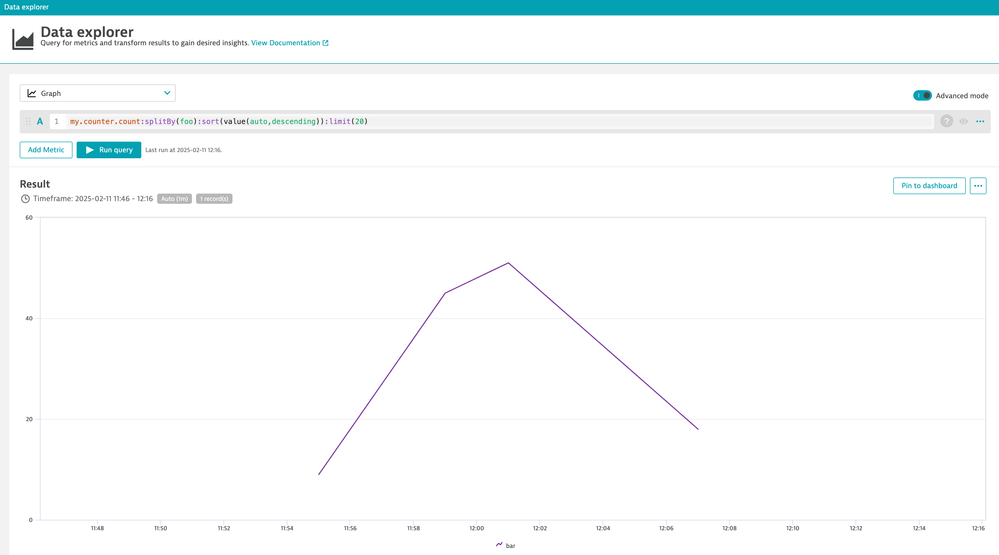999x555 pixels.
Task: Select the Data explorer title bar tab
Action: tap(27, 7)
